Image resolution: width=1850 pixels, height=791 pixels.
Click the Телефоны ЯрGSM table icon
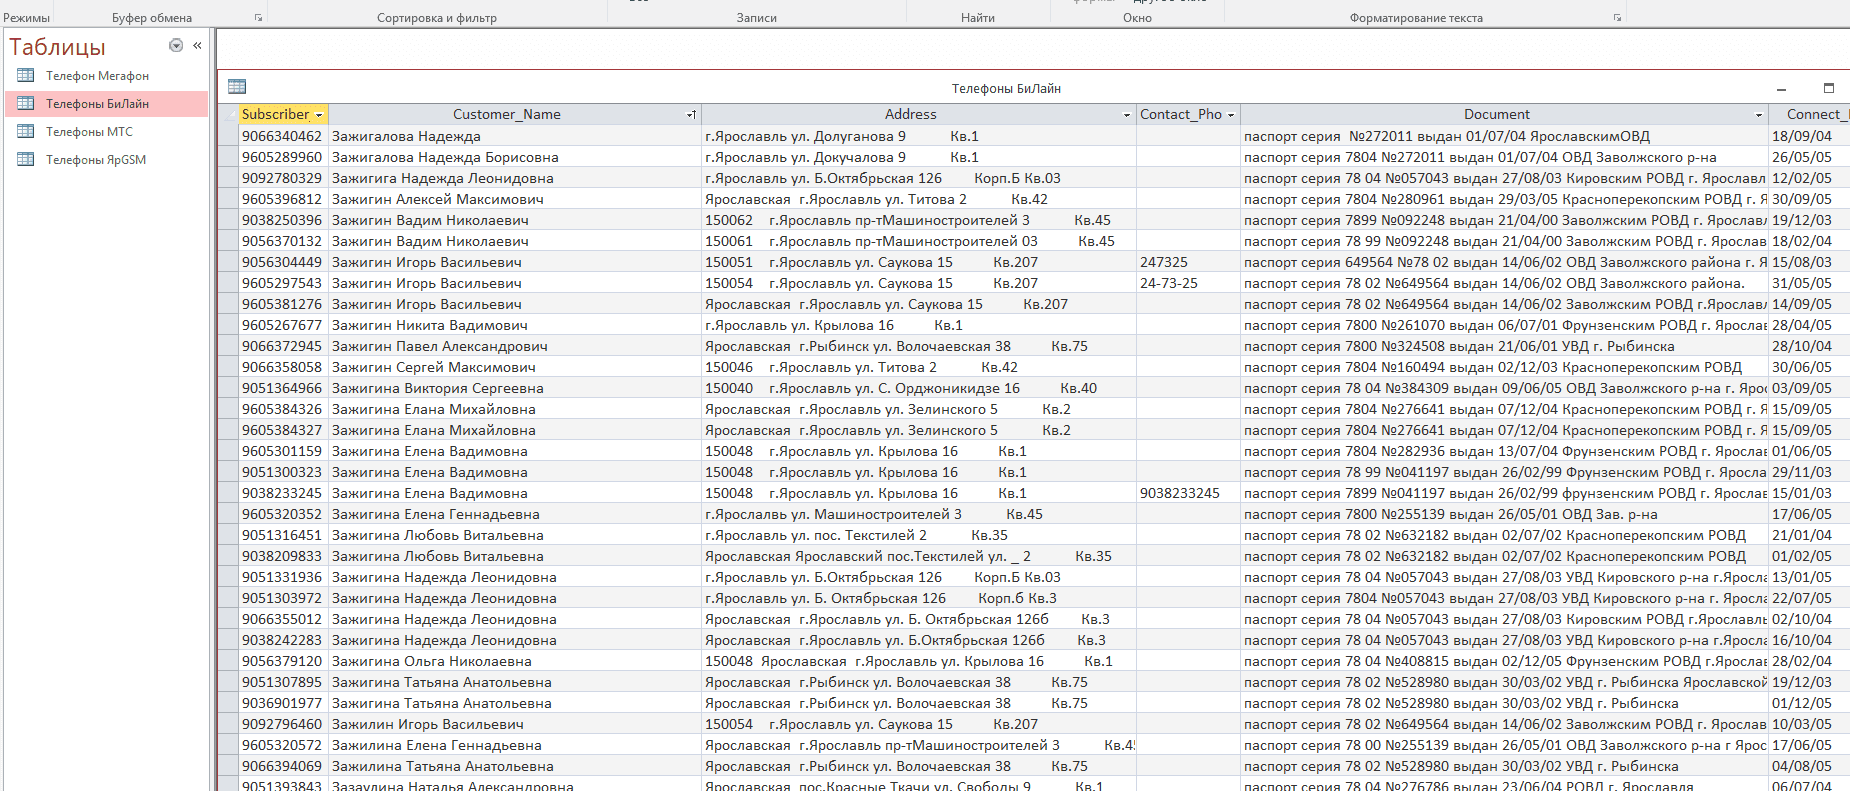pos(26,159)
